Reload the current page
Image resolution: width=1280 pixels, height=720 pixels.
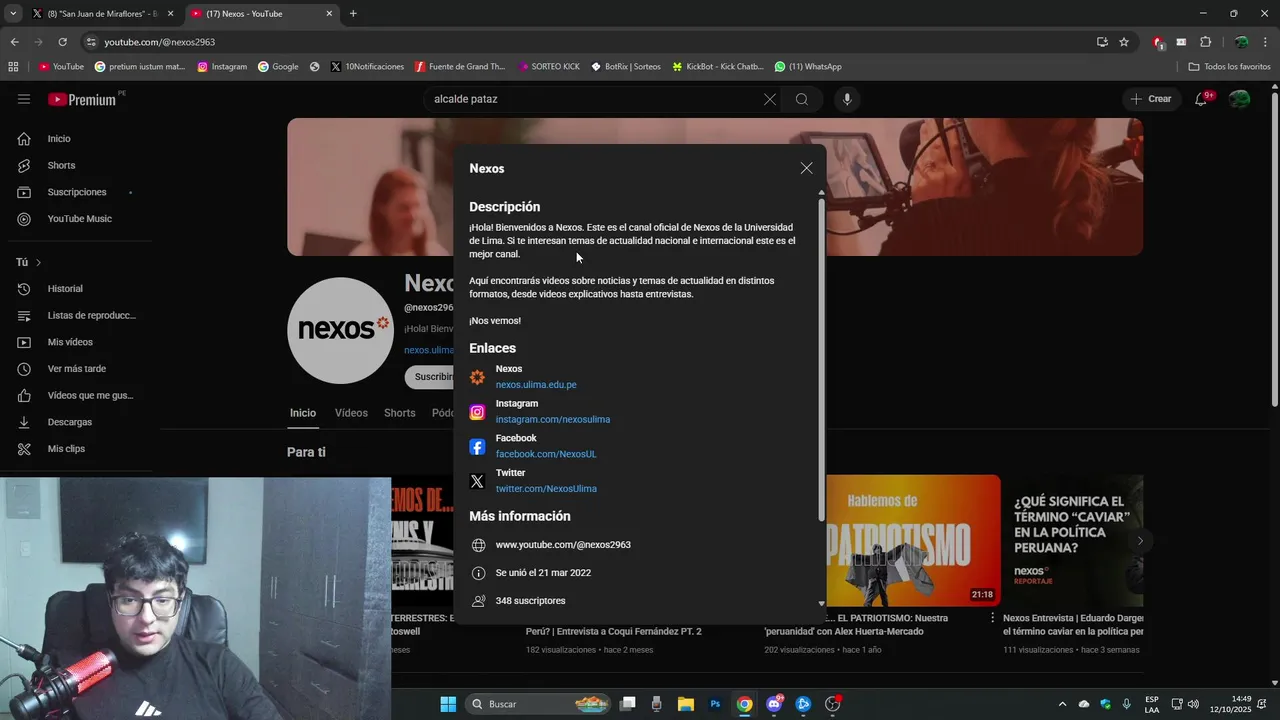pyautogui.click(x=62, y=42)
